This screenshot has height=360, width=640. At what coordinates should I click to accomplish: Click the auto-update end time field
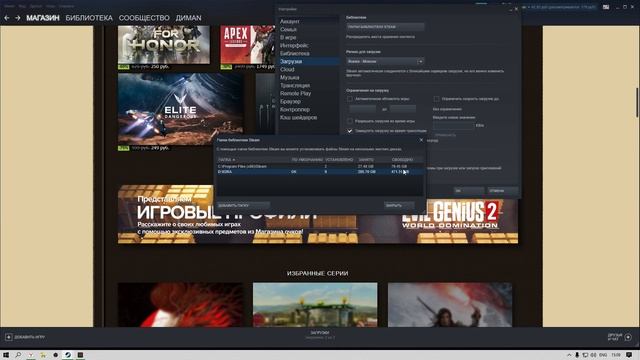402,109
